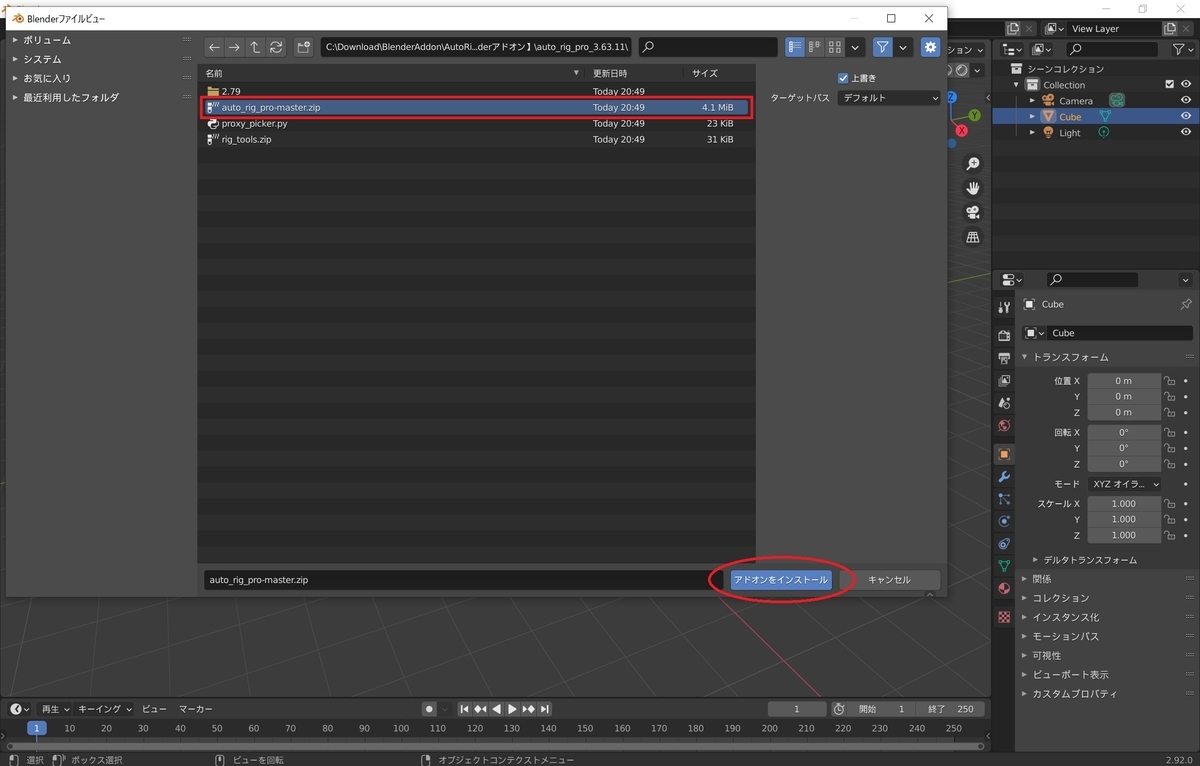
Task: Open the Material properties tab
Action: click(1005, 588)
